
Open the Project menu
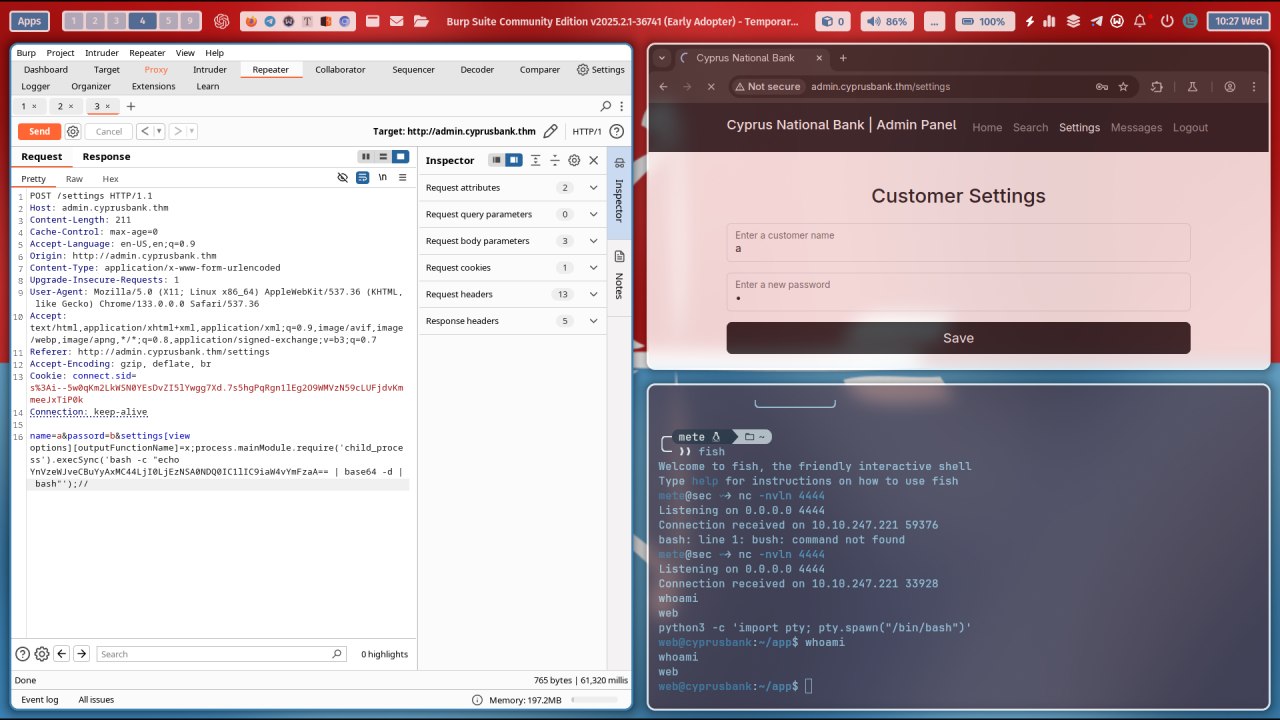[x=60, y=53]
